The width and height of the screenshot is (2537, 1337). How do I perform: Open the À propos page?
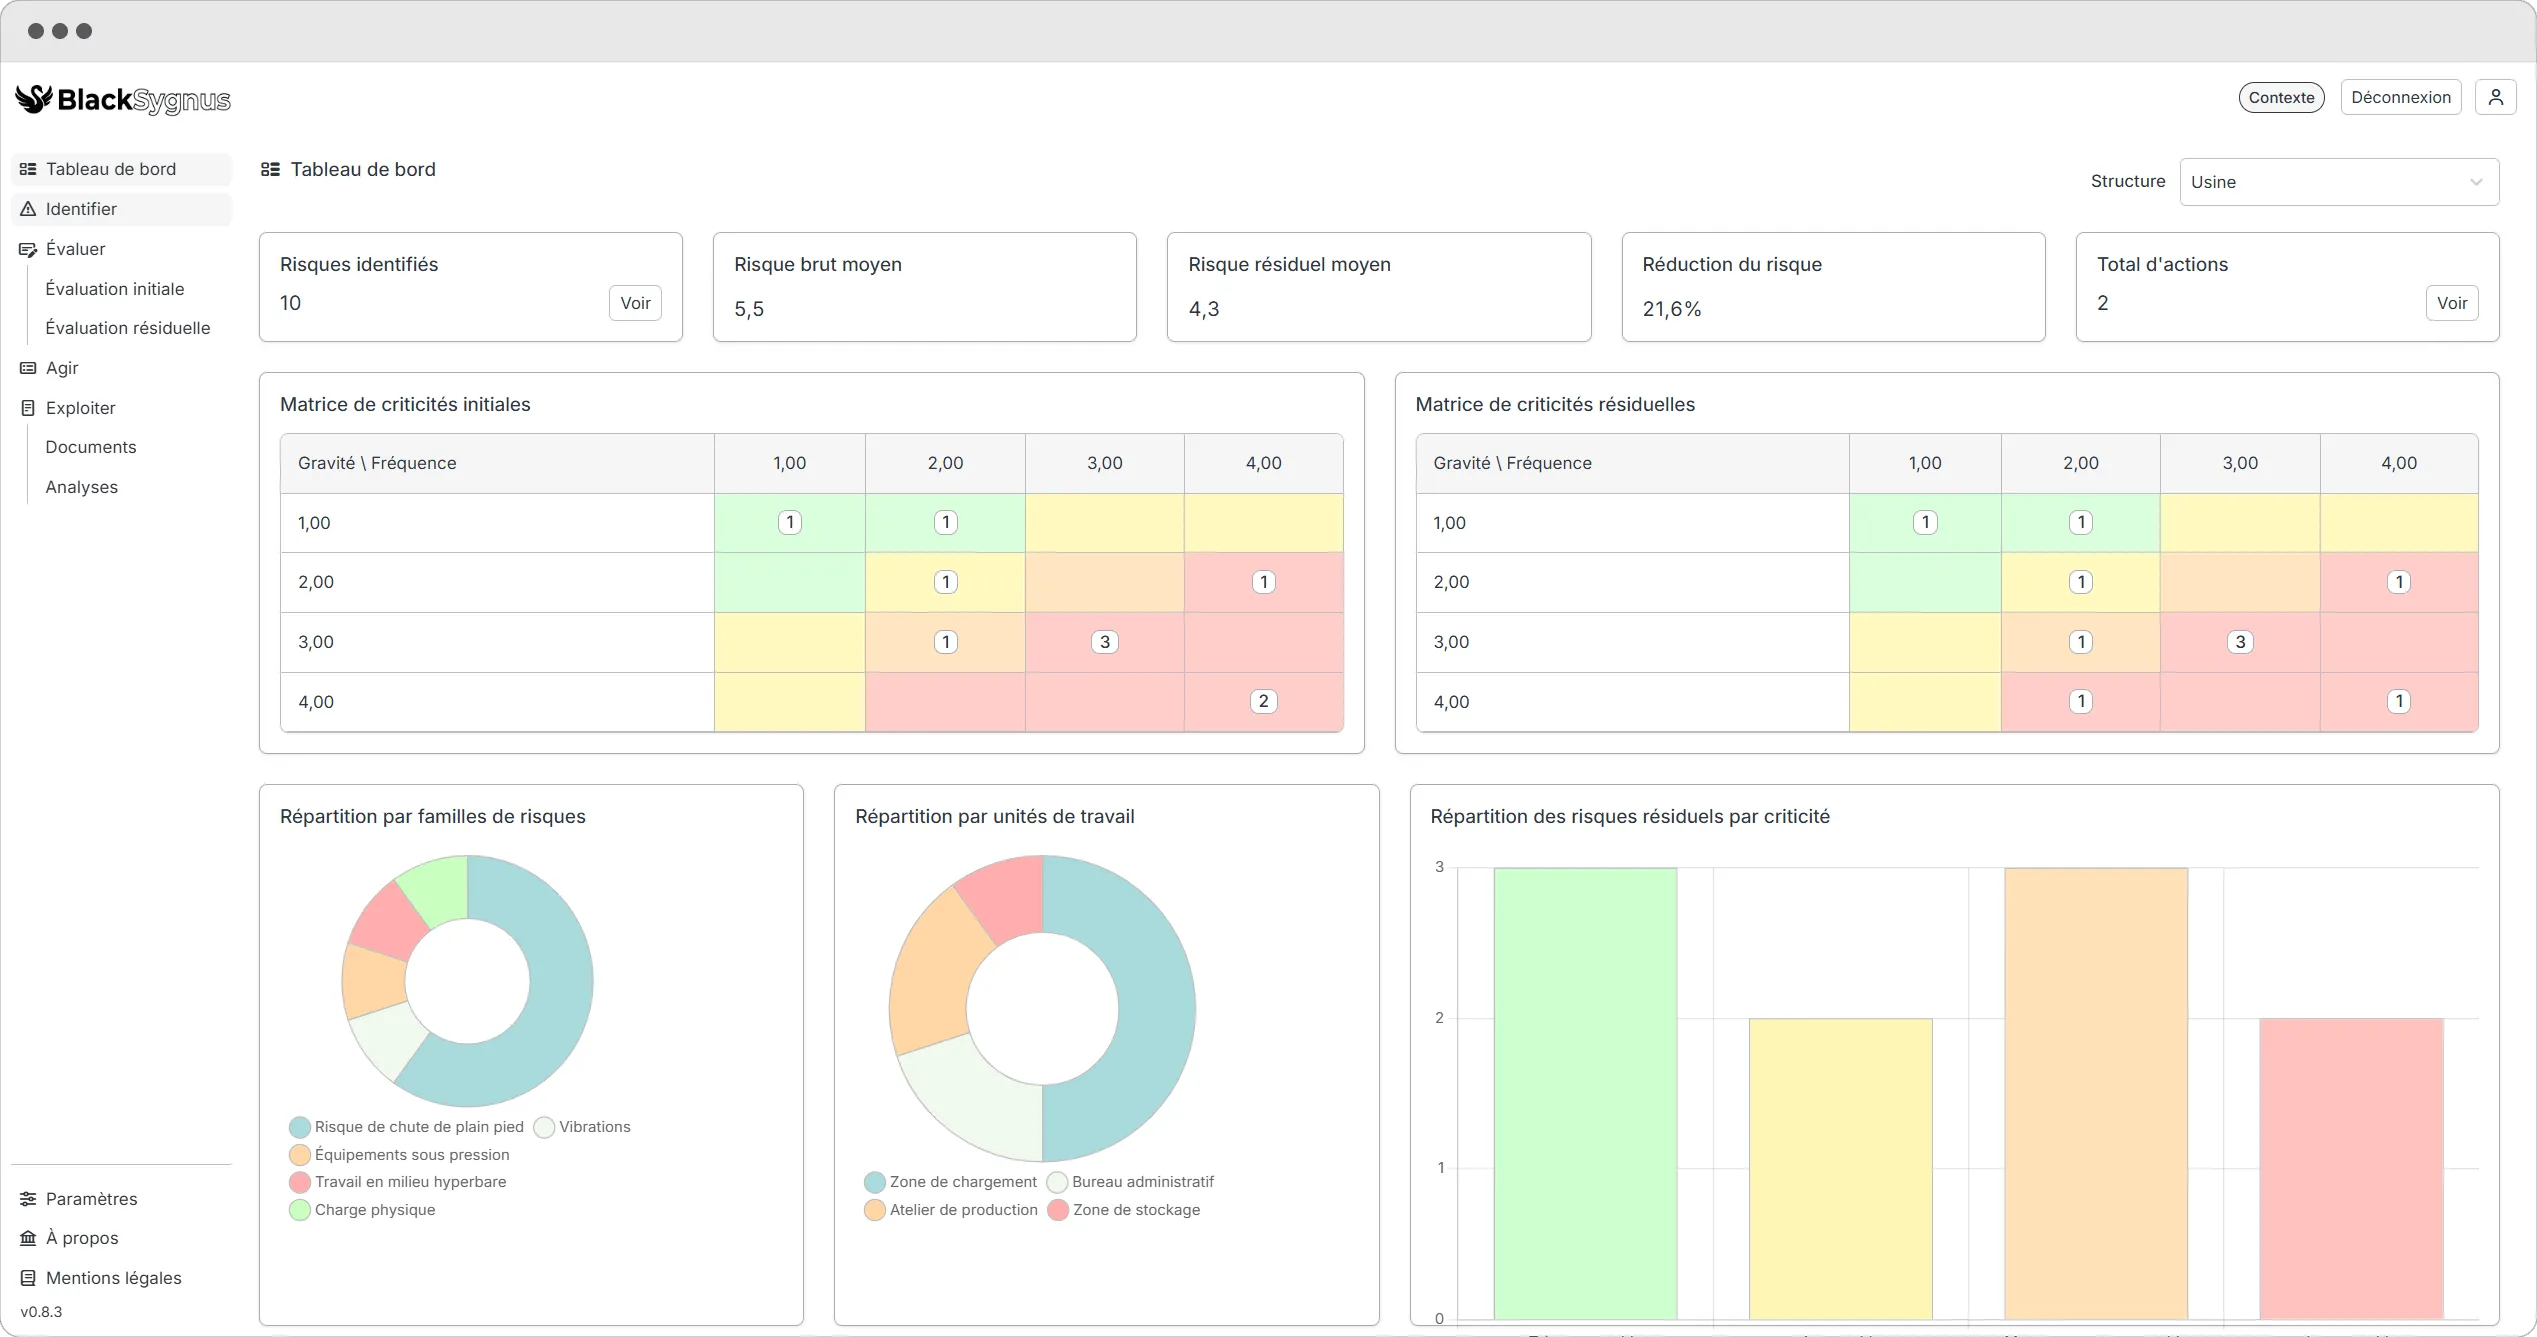coord(121,1238)
